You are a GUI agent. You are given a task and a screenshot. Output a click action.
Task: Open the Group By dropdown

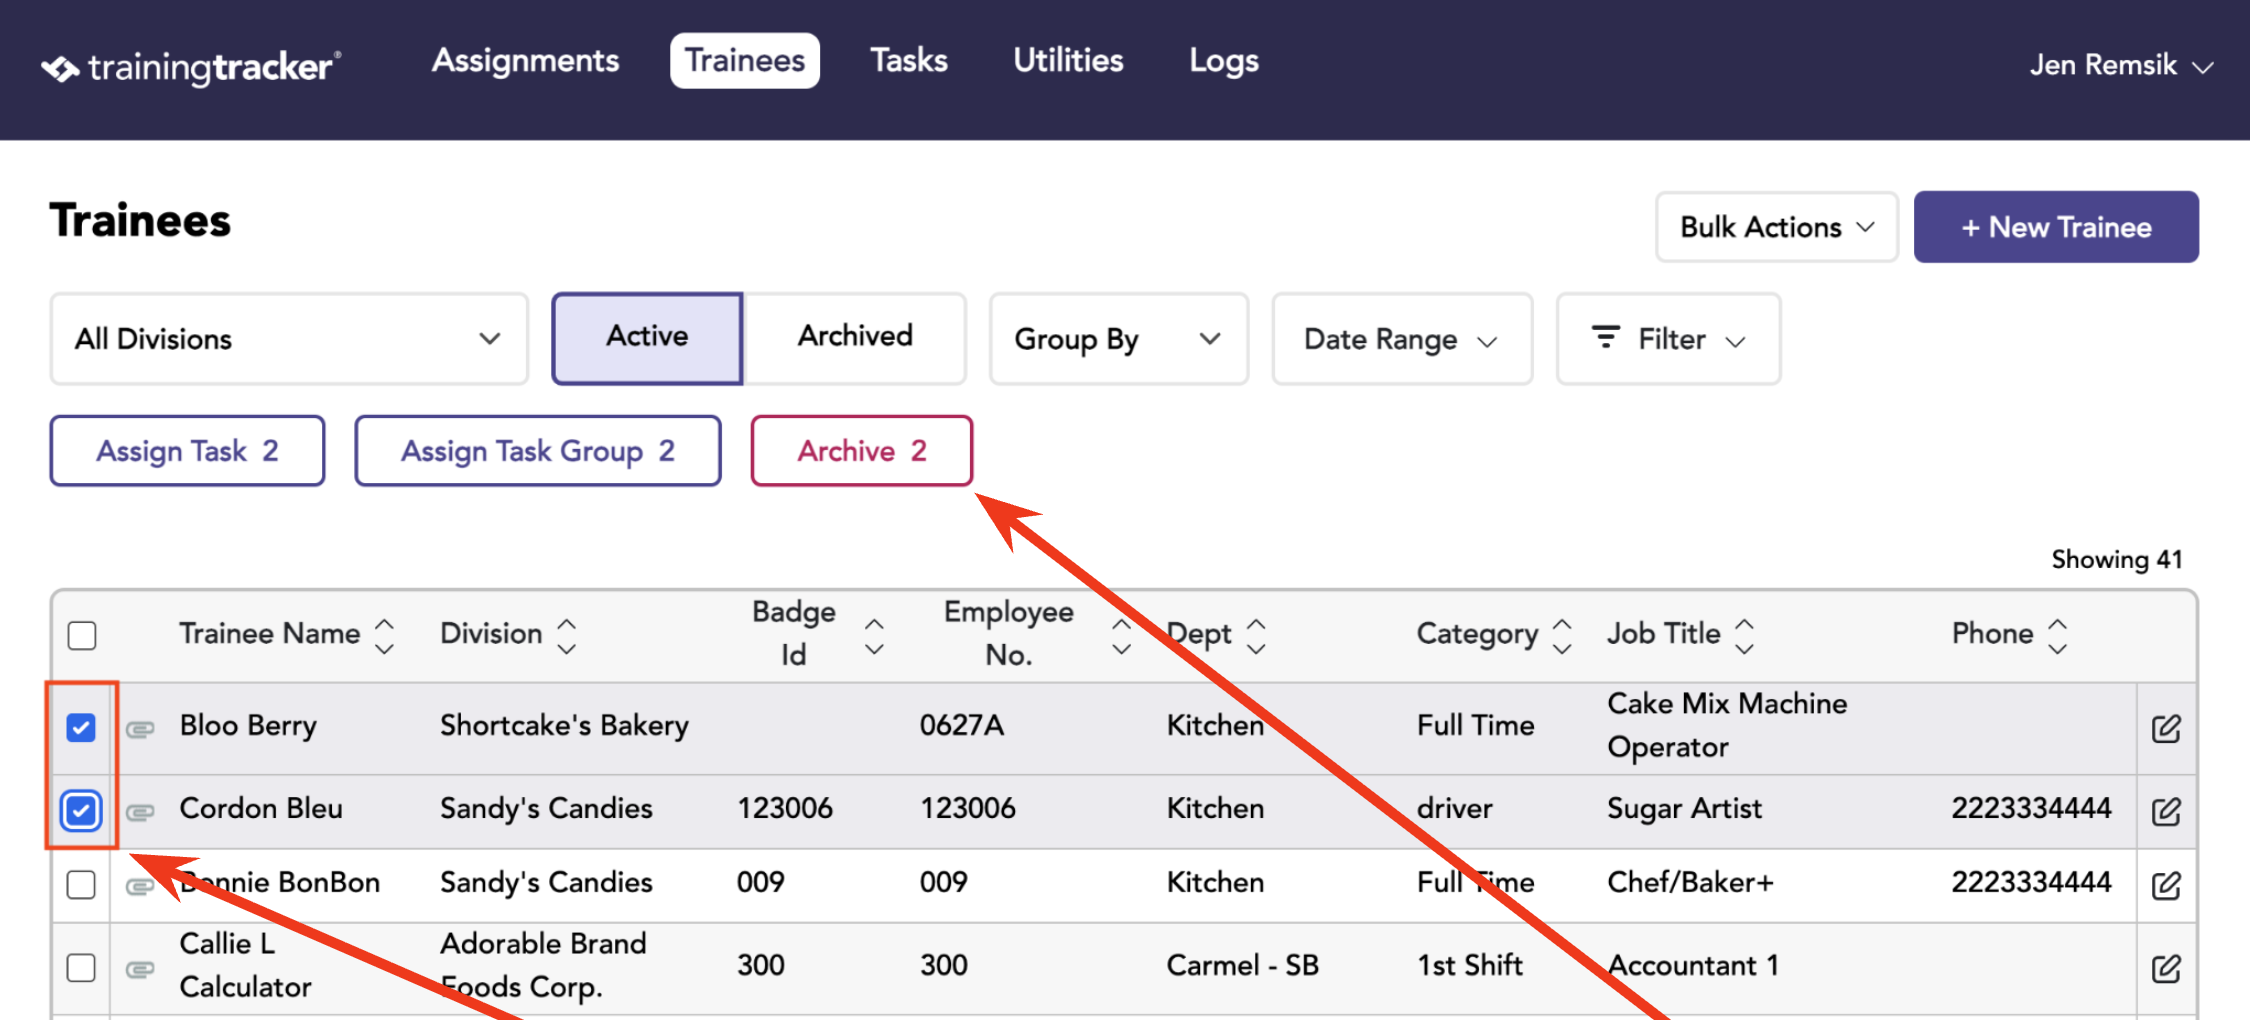(x=1118, y=339)
